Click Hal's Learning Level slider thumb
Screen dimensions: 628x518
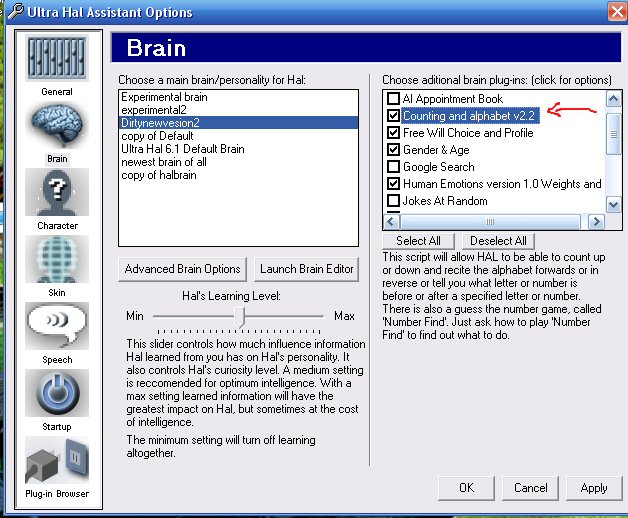[x=239, y=318]
